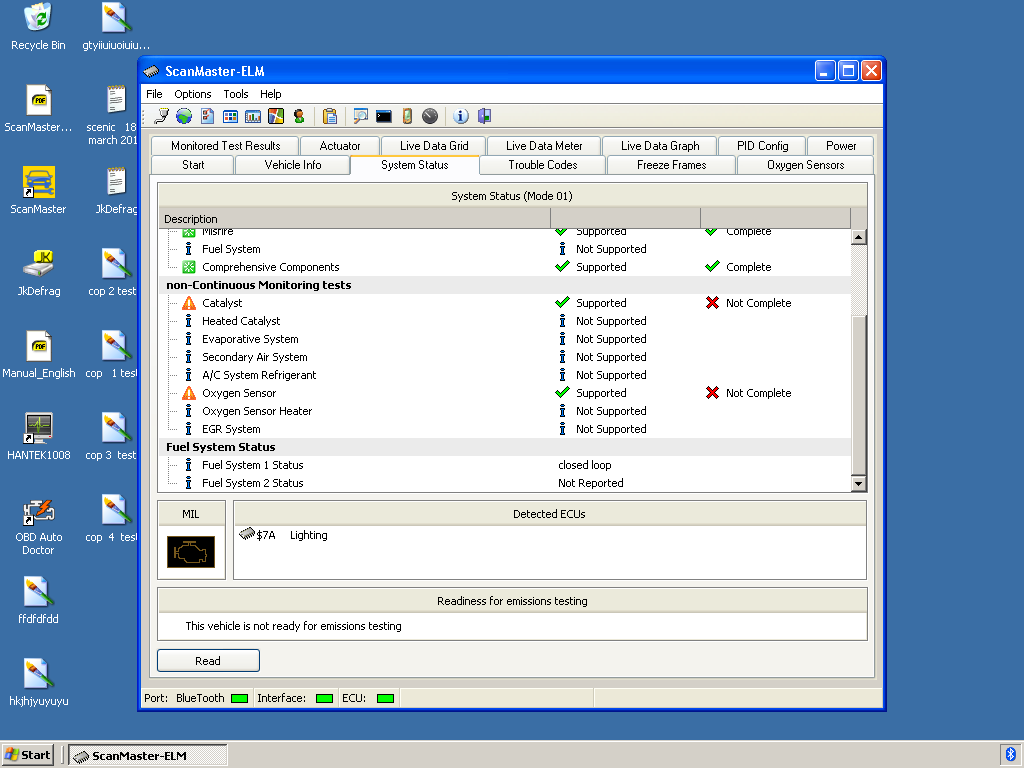
Task: Click the MIL engine warning lamp icon
Action: tap(191, 552)
